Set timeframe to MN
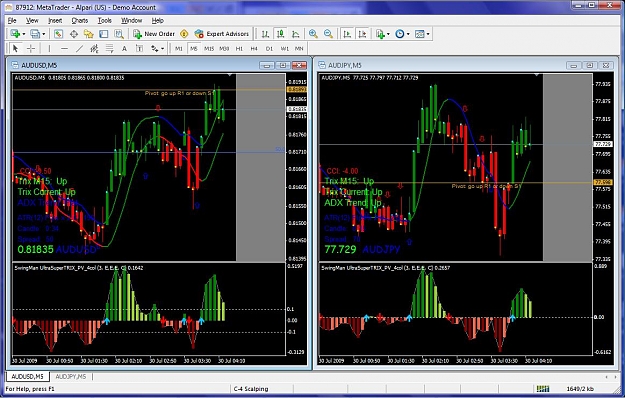 point(299,49)
